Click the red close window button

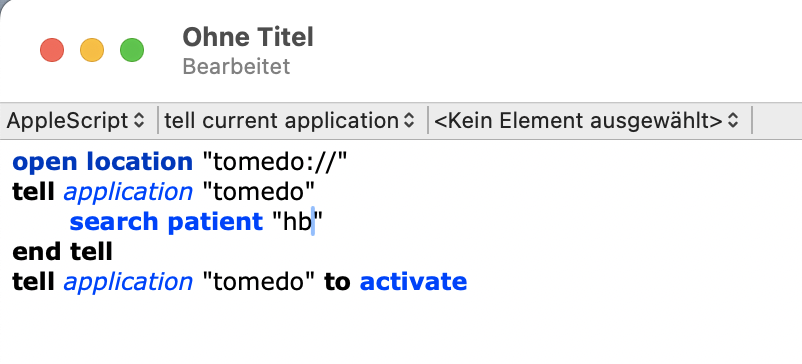pyautogui.click(x=52, y=50)
